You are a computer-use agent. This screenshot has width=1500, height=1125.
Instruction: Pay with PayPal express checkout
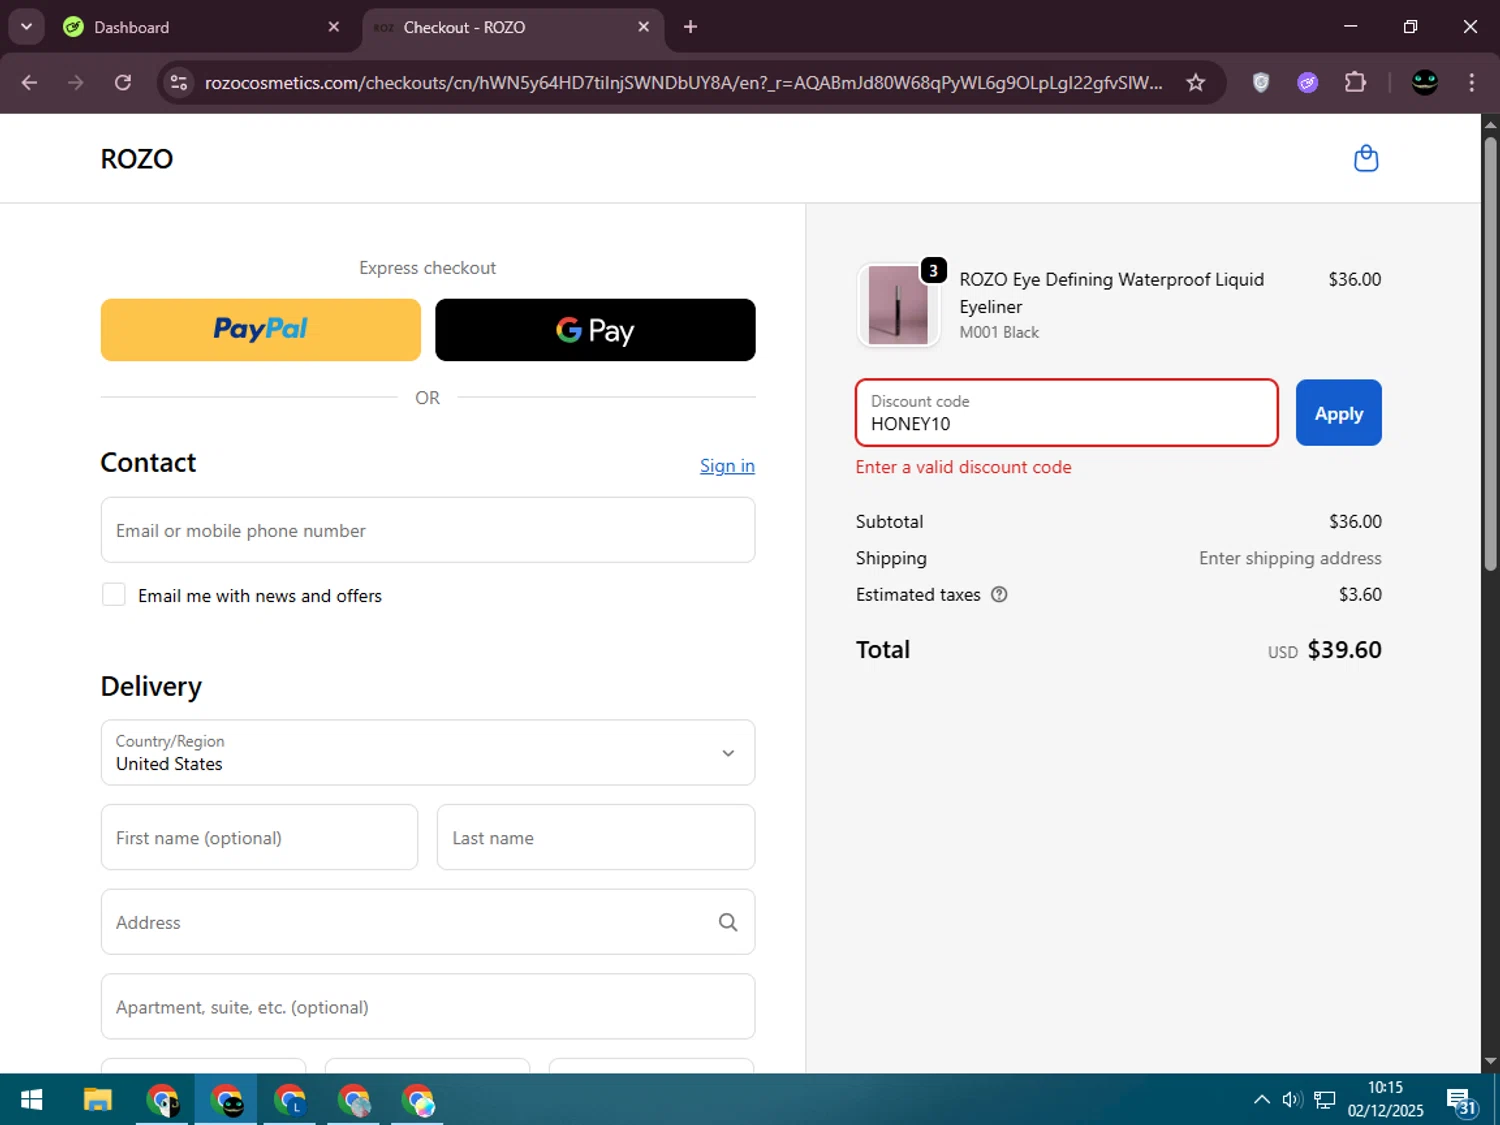coord(260,330)
